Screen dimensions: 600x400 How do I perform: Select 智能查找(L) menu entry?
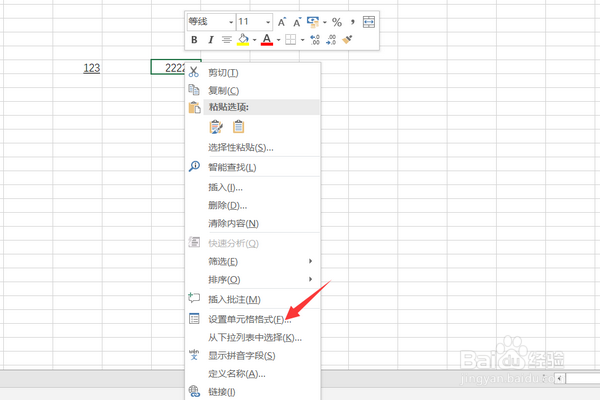click(x=252, y=167)
